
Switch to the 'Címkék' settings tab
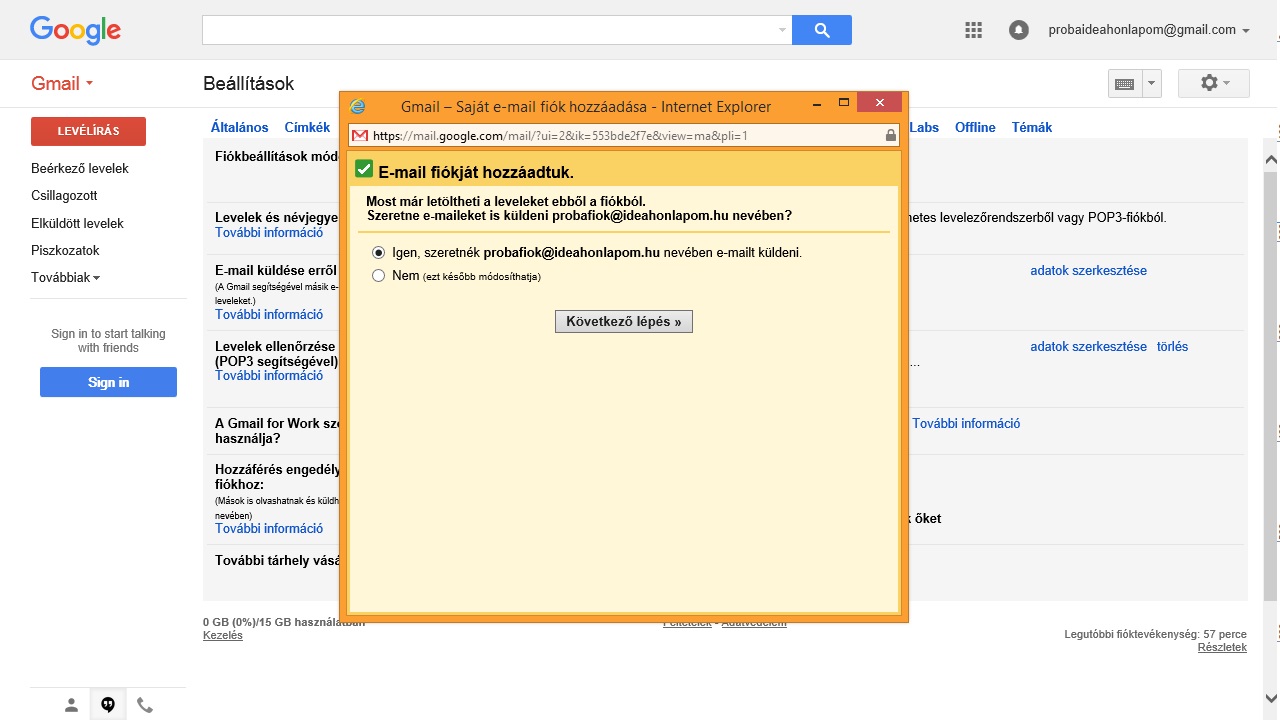click(x=307, y=127)
